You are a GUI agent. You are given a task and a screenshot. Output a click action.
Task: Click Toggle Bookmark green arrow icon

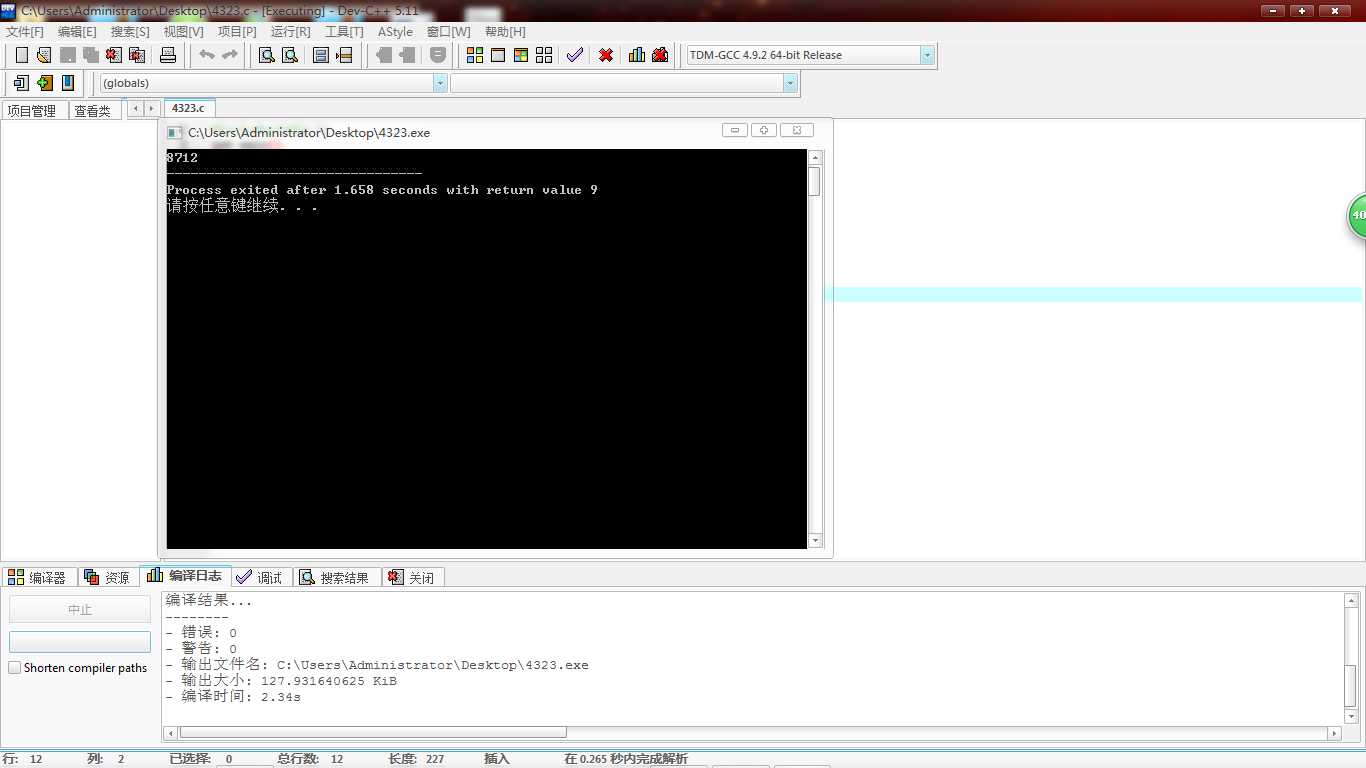[x=44, y=83]
